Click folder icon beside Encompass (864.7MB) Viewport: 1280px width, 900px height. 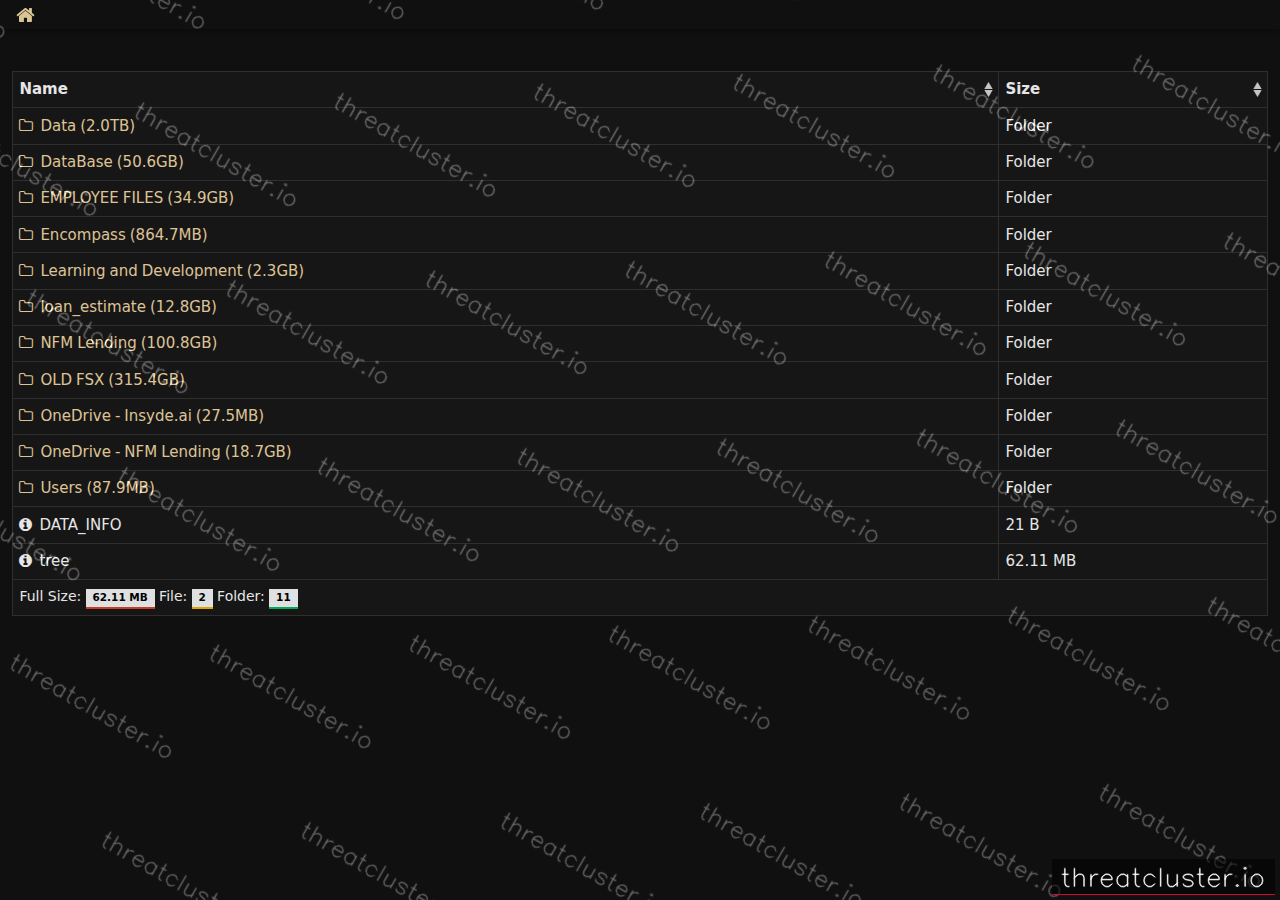pyautogui.click(x=26, y=235)
